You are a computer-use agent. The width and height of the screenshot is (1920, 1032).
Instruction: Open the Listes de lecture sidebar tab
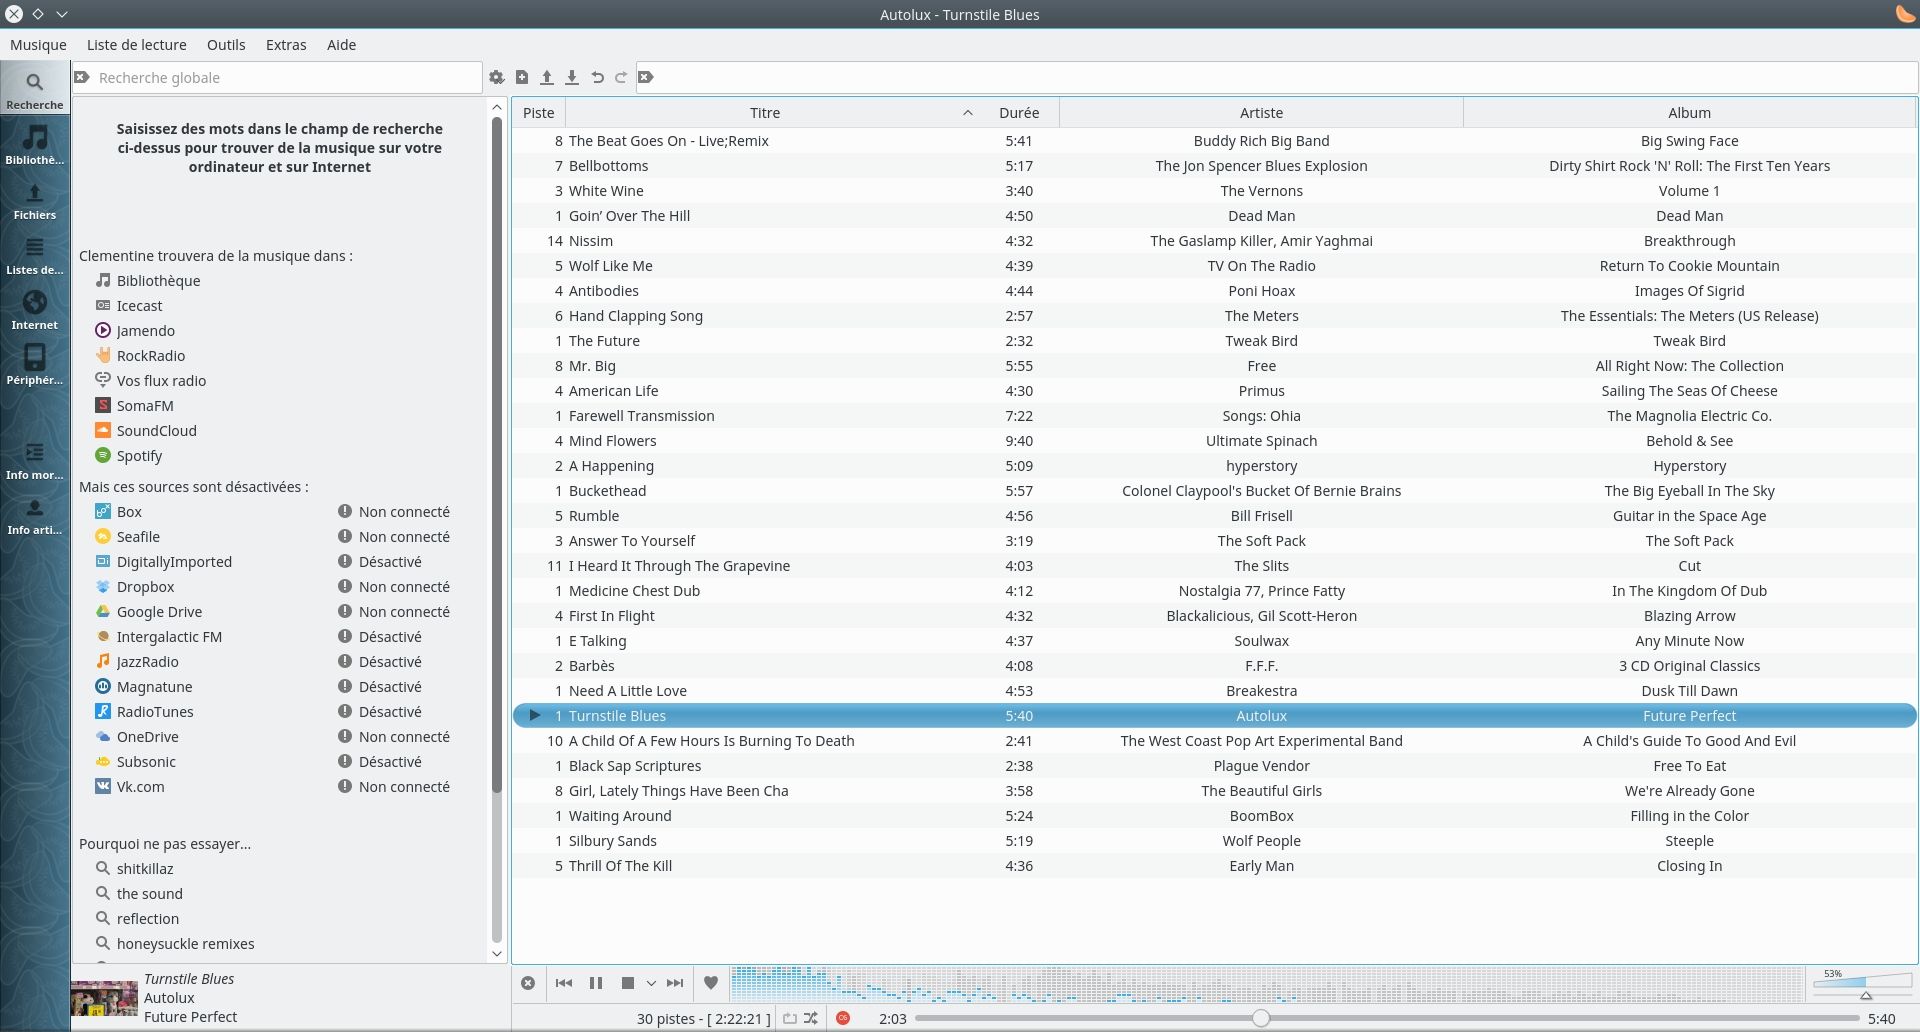(35, 253)
